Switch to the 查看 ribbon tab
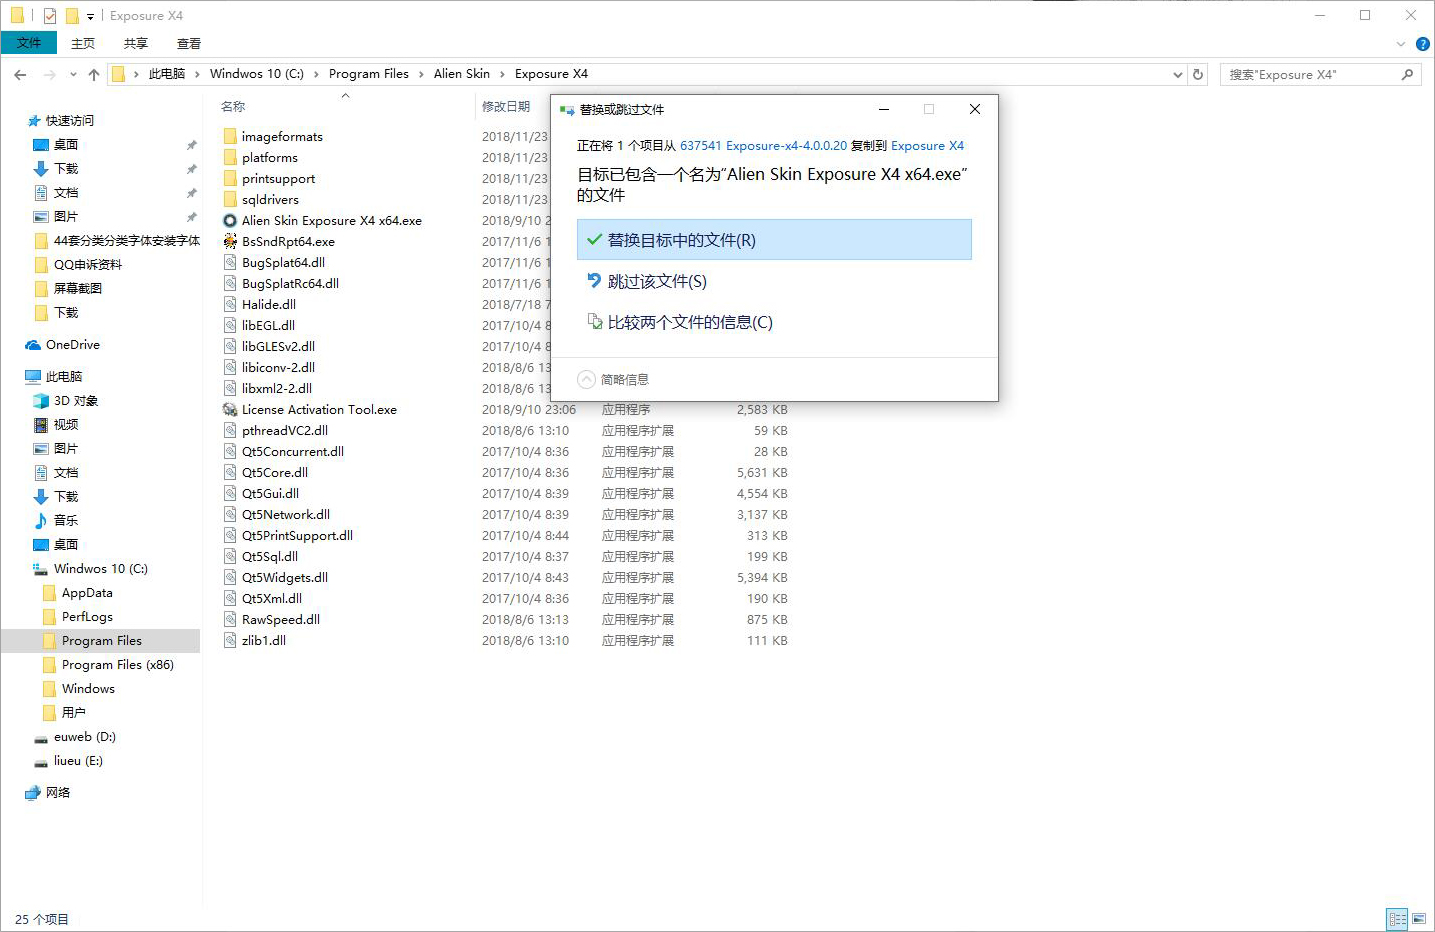Screen dimensions: 1435x932 click(189, 43)
